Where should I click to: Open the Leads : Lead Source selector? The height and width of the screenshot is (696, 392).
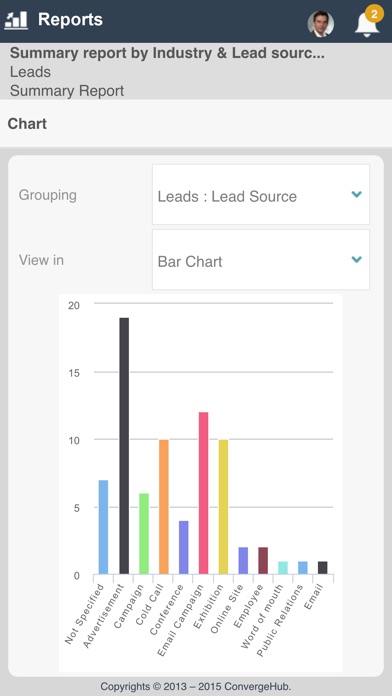tap(261, 194)
